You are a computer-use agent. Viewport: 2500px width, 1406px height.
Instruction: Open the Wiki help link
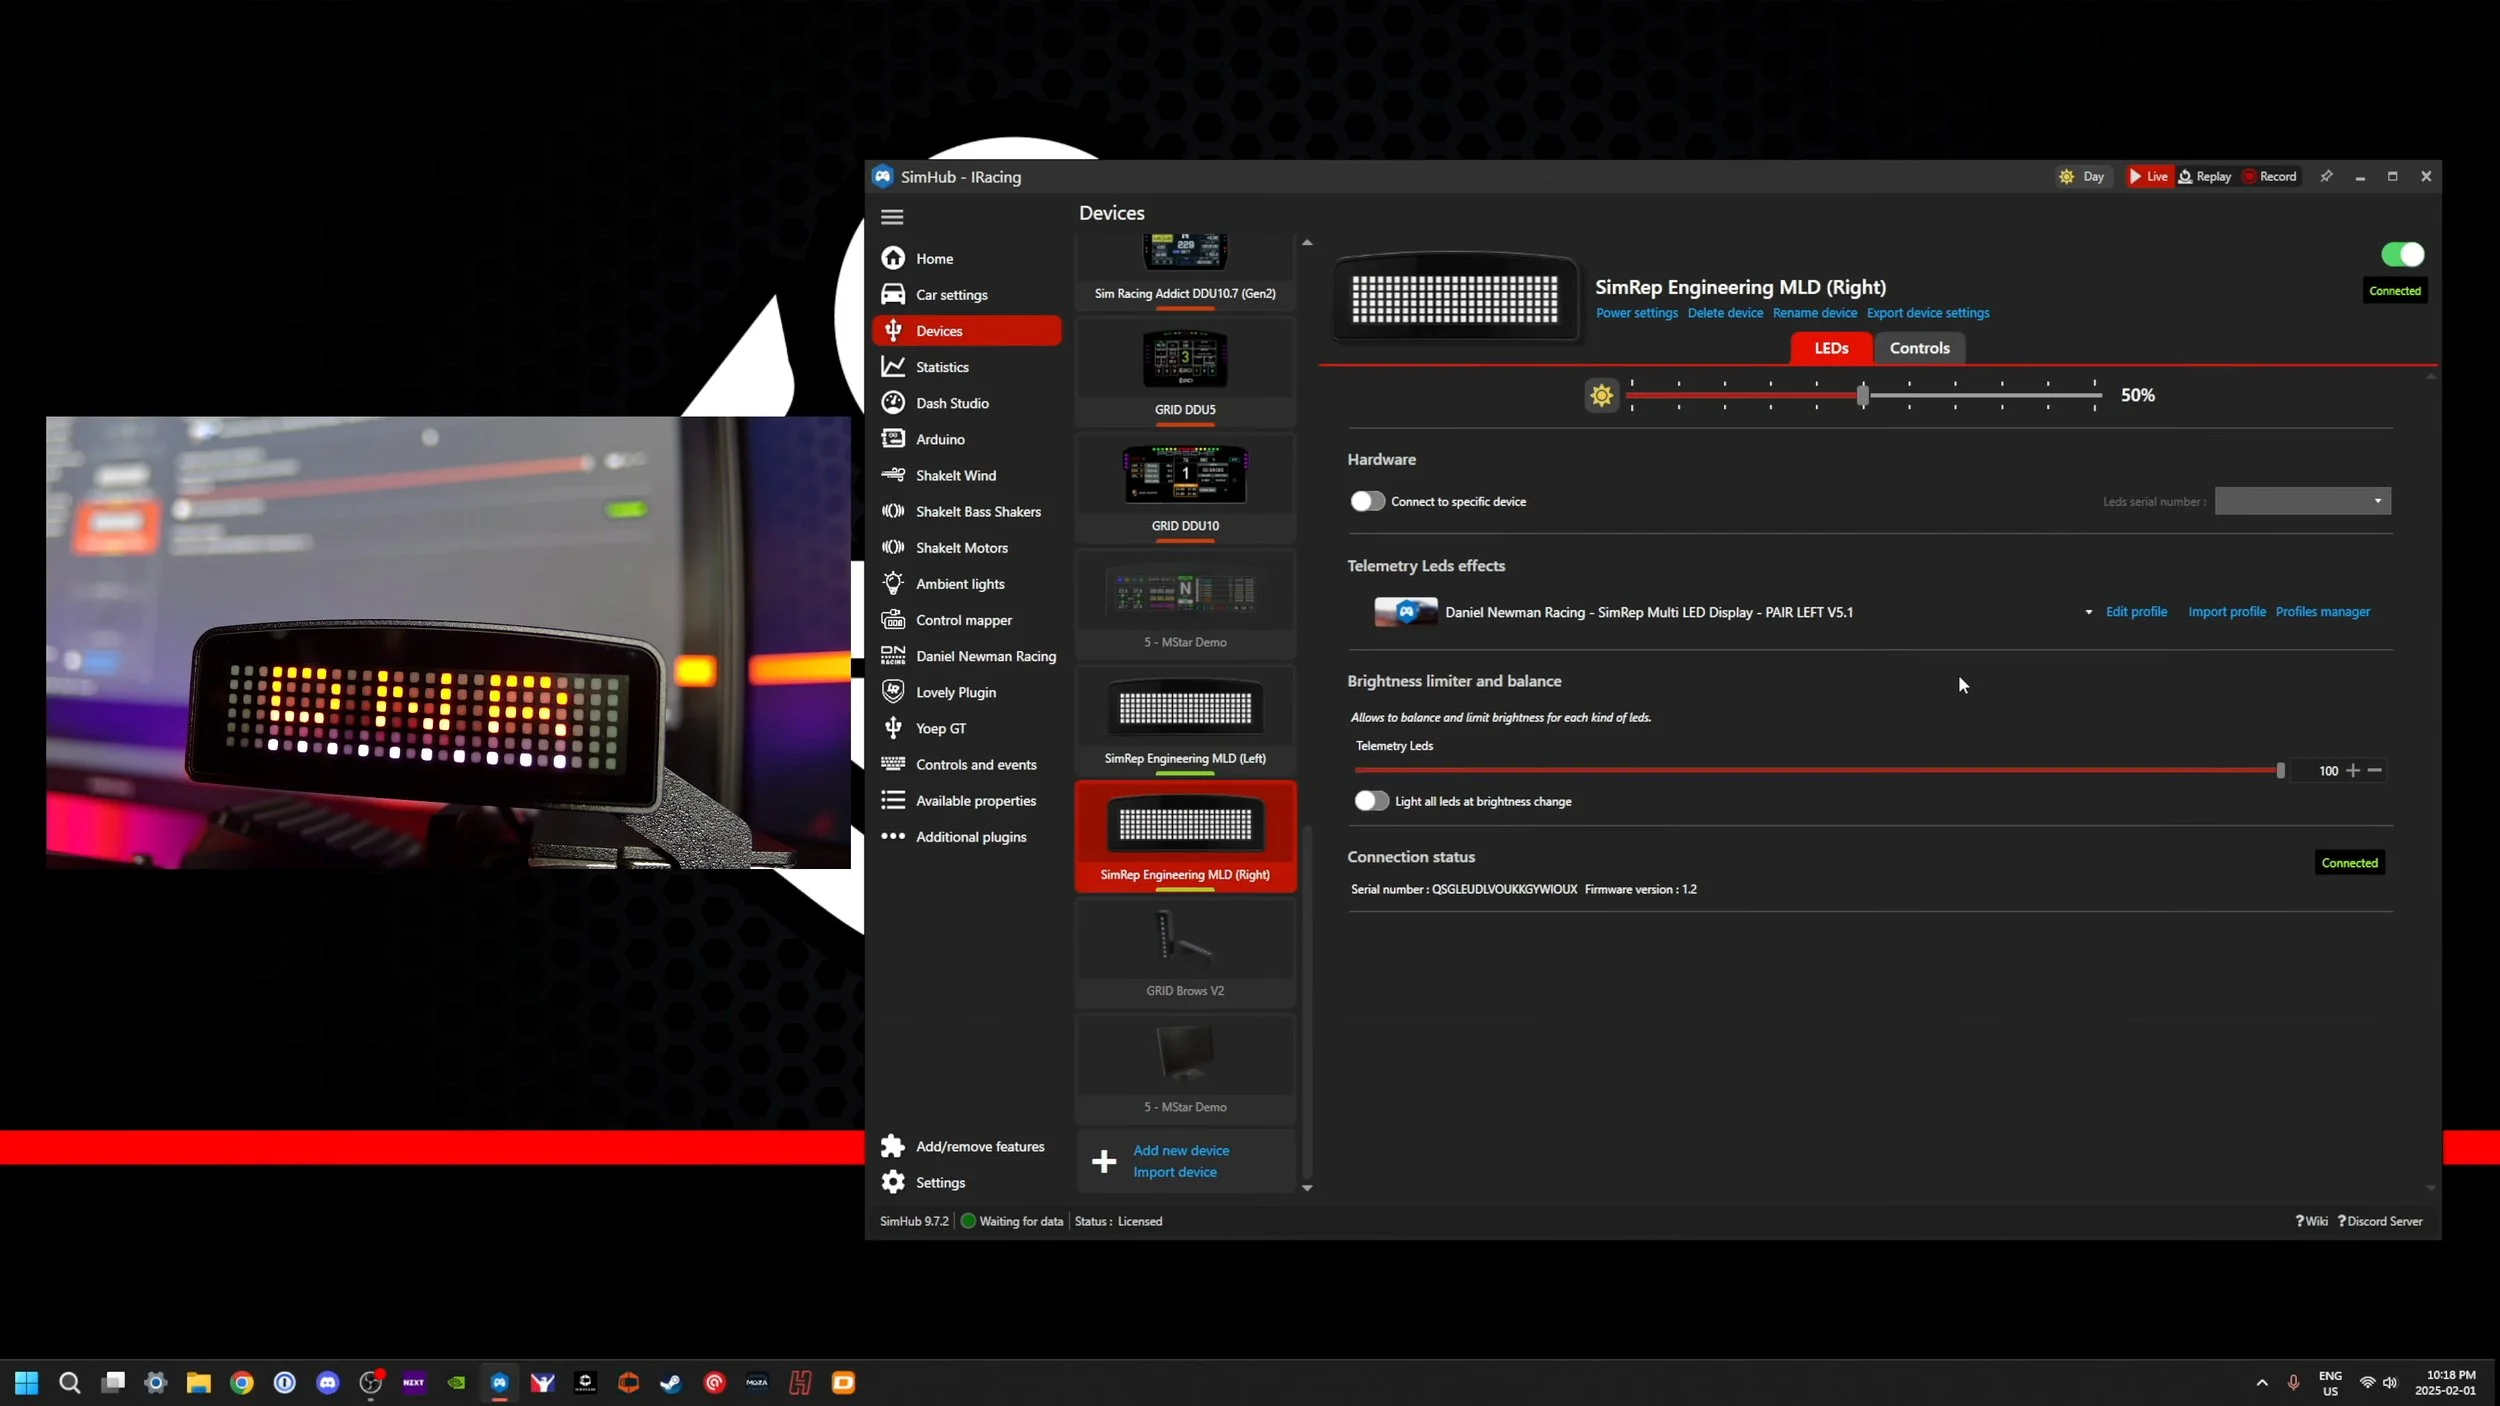(2311, 1221)
